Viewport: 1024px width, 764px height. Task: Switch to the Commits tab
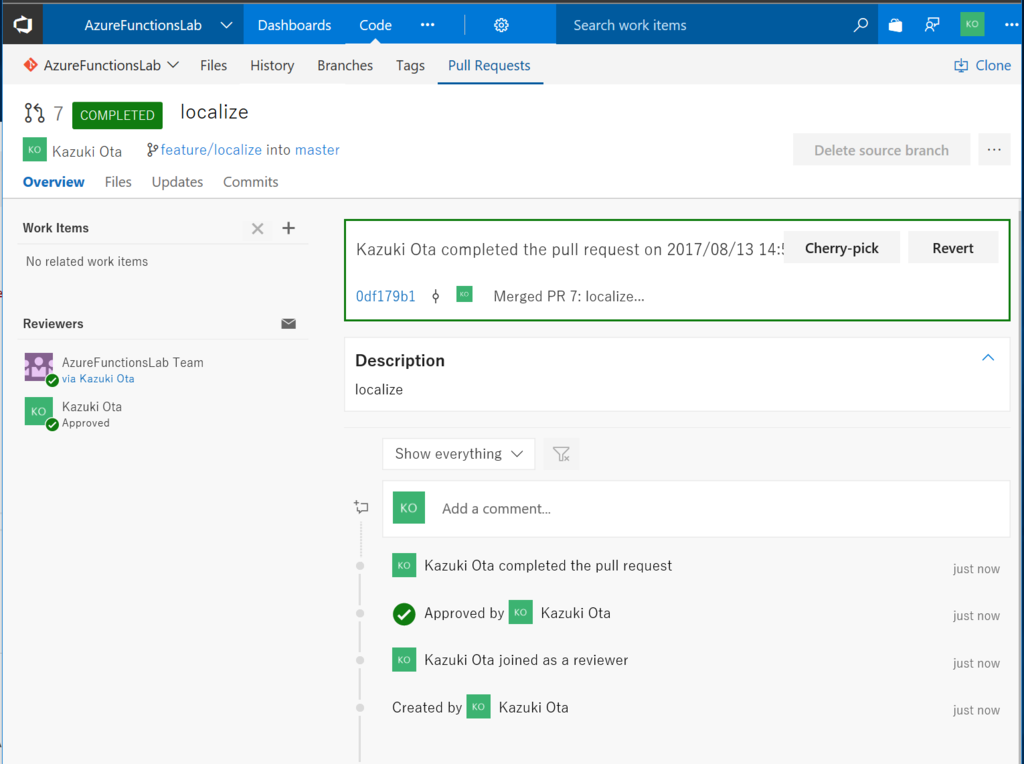pyautogui.click(x=251, y=182)
